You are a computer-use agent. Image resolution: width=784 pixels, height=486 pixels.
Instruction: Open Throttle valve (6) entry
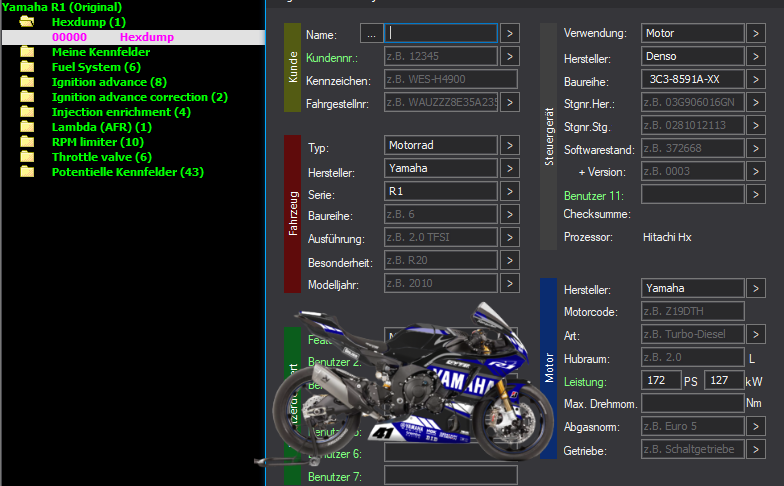point(102,157)
